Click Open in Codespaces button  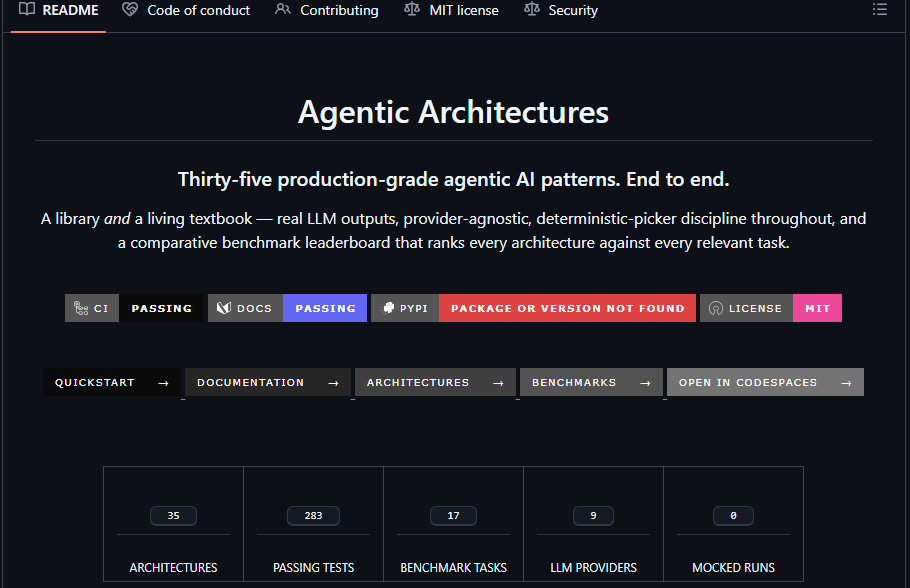pos(765,383)
